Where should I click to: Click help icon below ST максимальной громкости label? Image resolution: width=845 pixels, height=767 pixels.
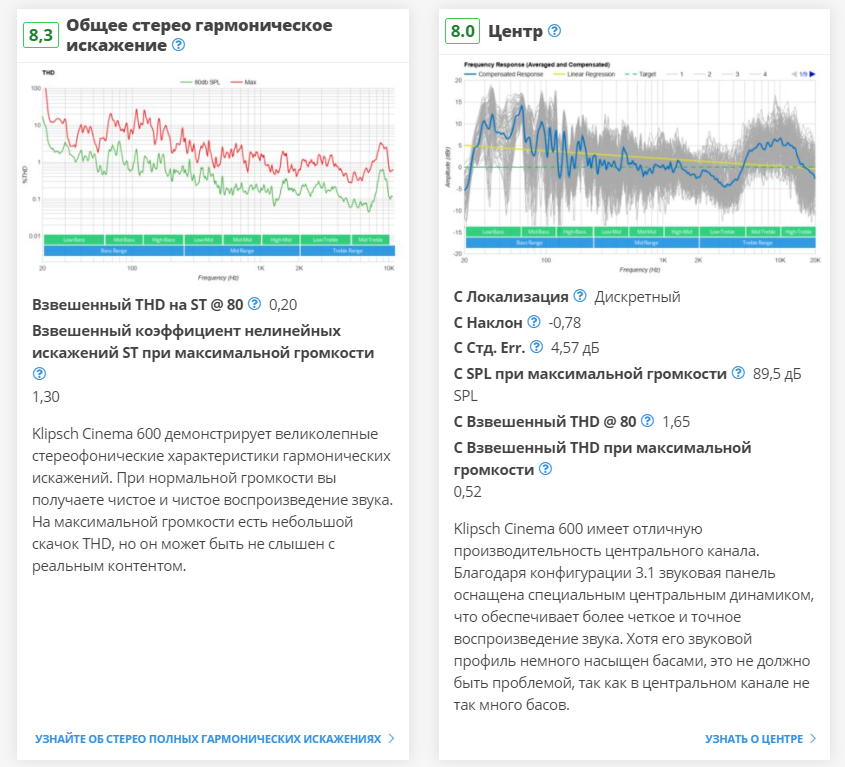click(39, 374)
